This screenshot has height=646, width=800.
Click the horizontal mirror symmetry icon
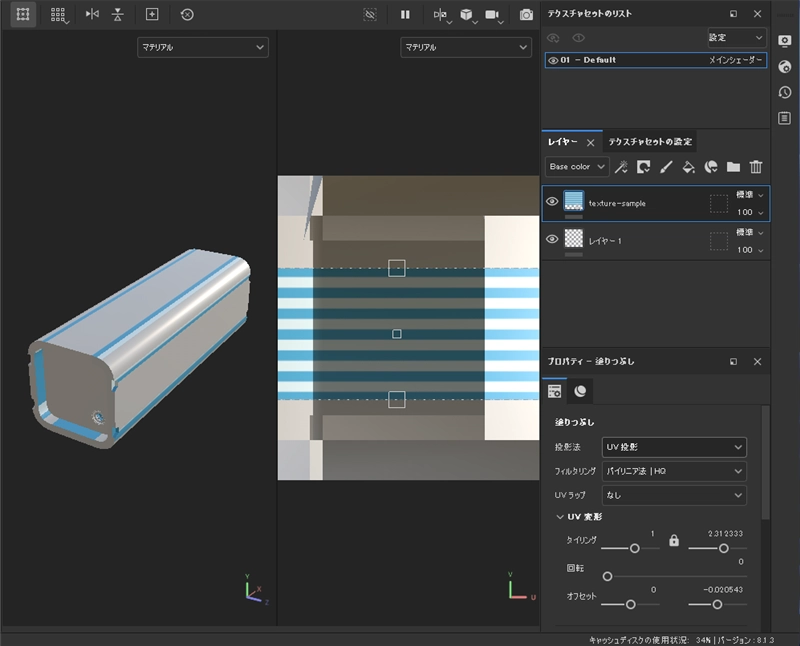(92, 14)
